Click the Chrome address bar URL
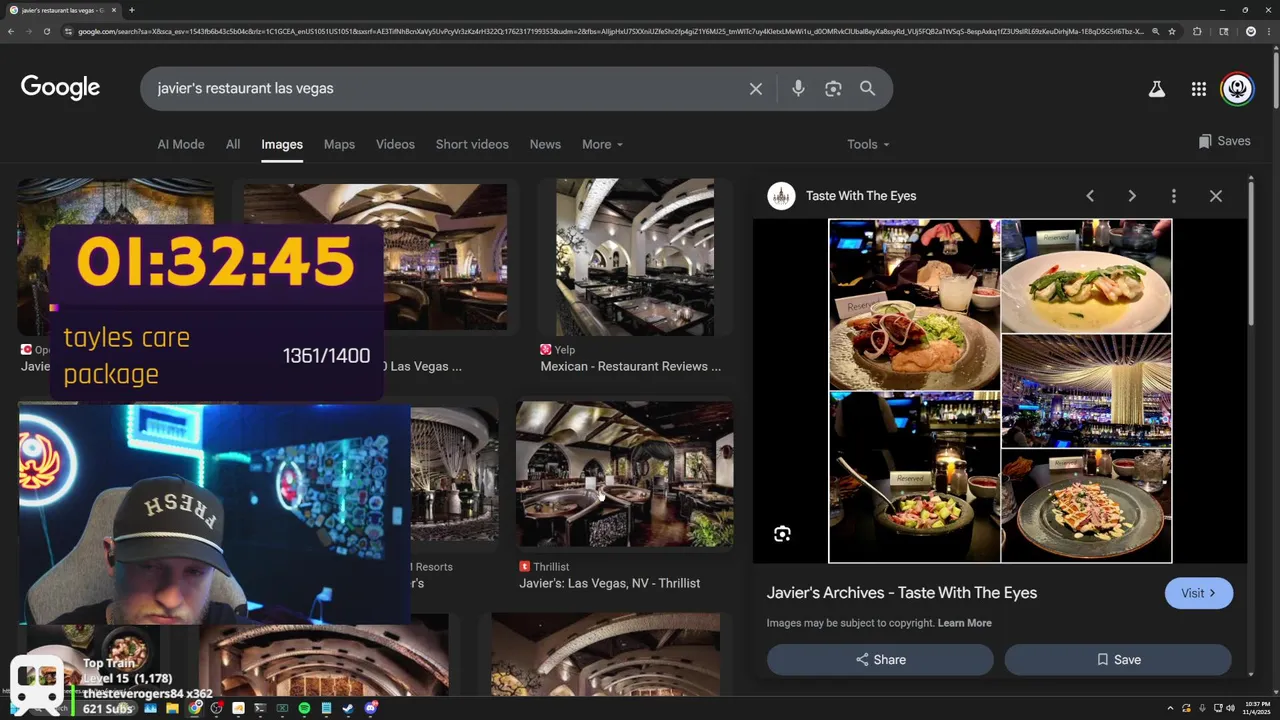This screenshot has height=720, width=1280. point(610,31)
